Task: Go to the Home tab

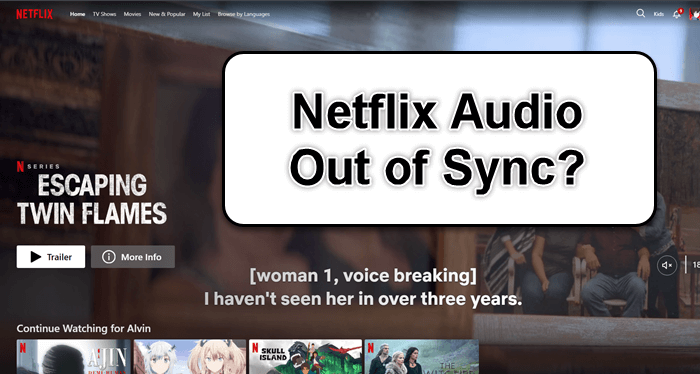Action: pos(77,14)
